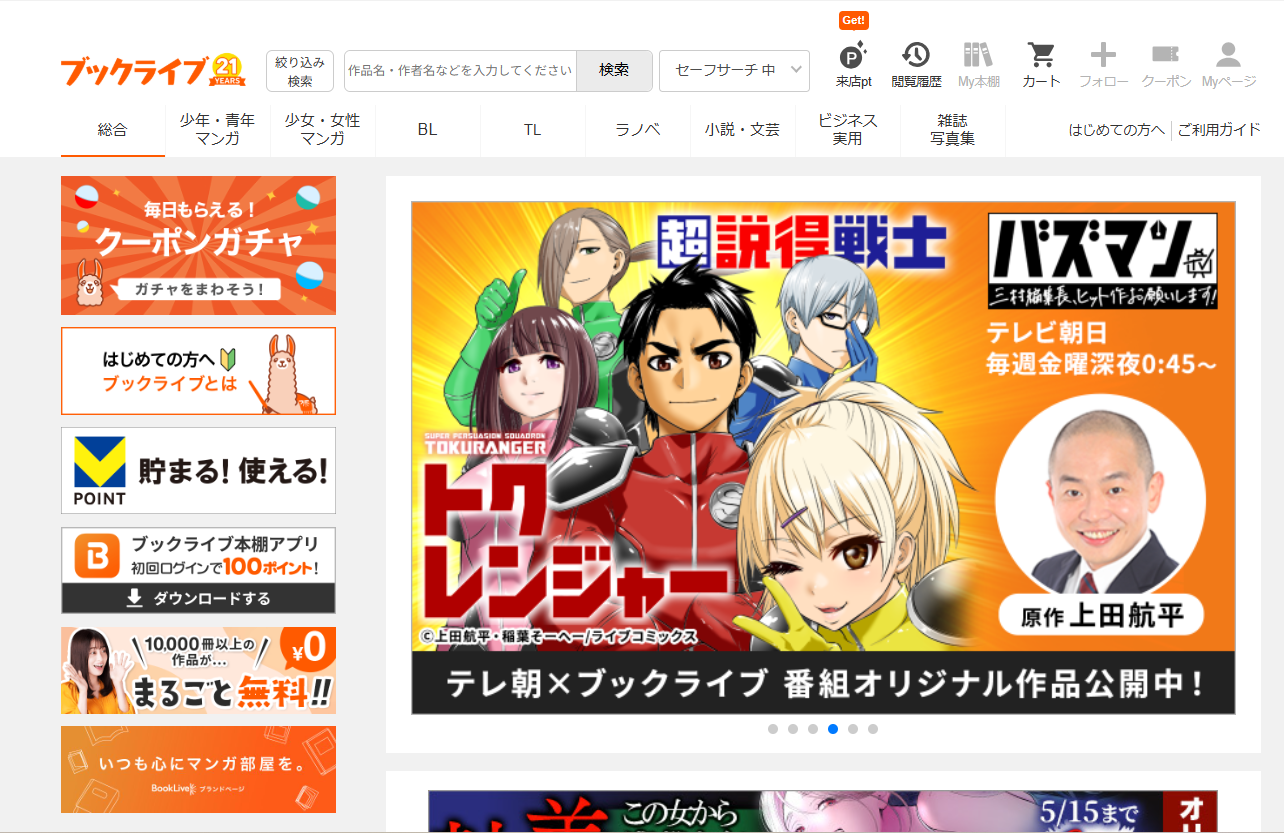Open 閲覧履歴 browsing history icon
1284x833 pixels.
pos(915,66)
